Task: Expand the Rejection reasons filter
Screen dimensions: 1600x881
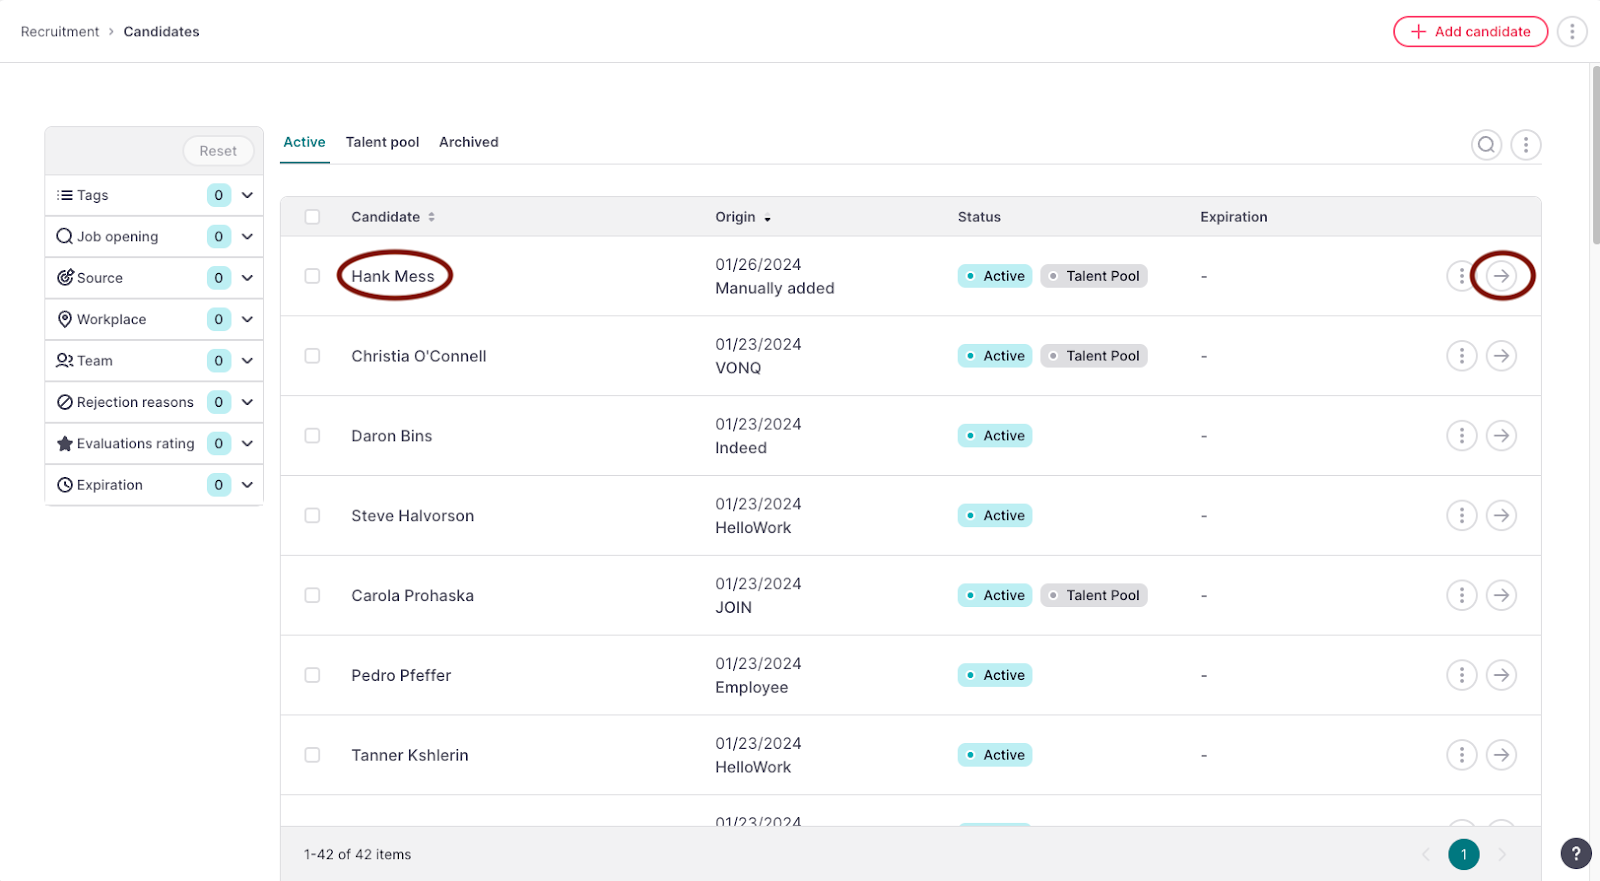Action: (247, 402)
